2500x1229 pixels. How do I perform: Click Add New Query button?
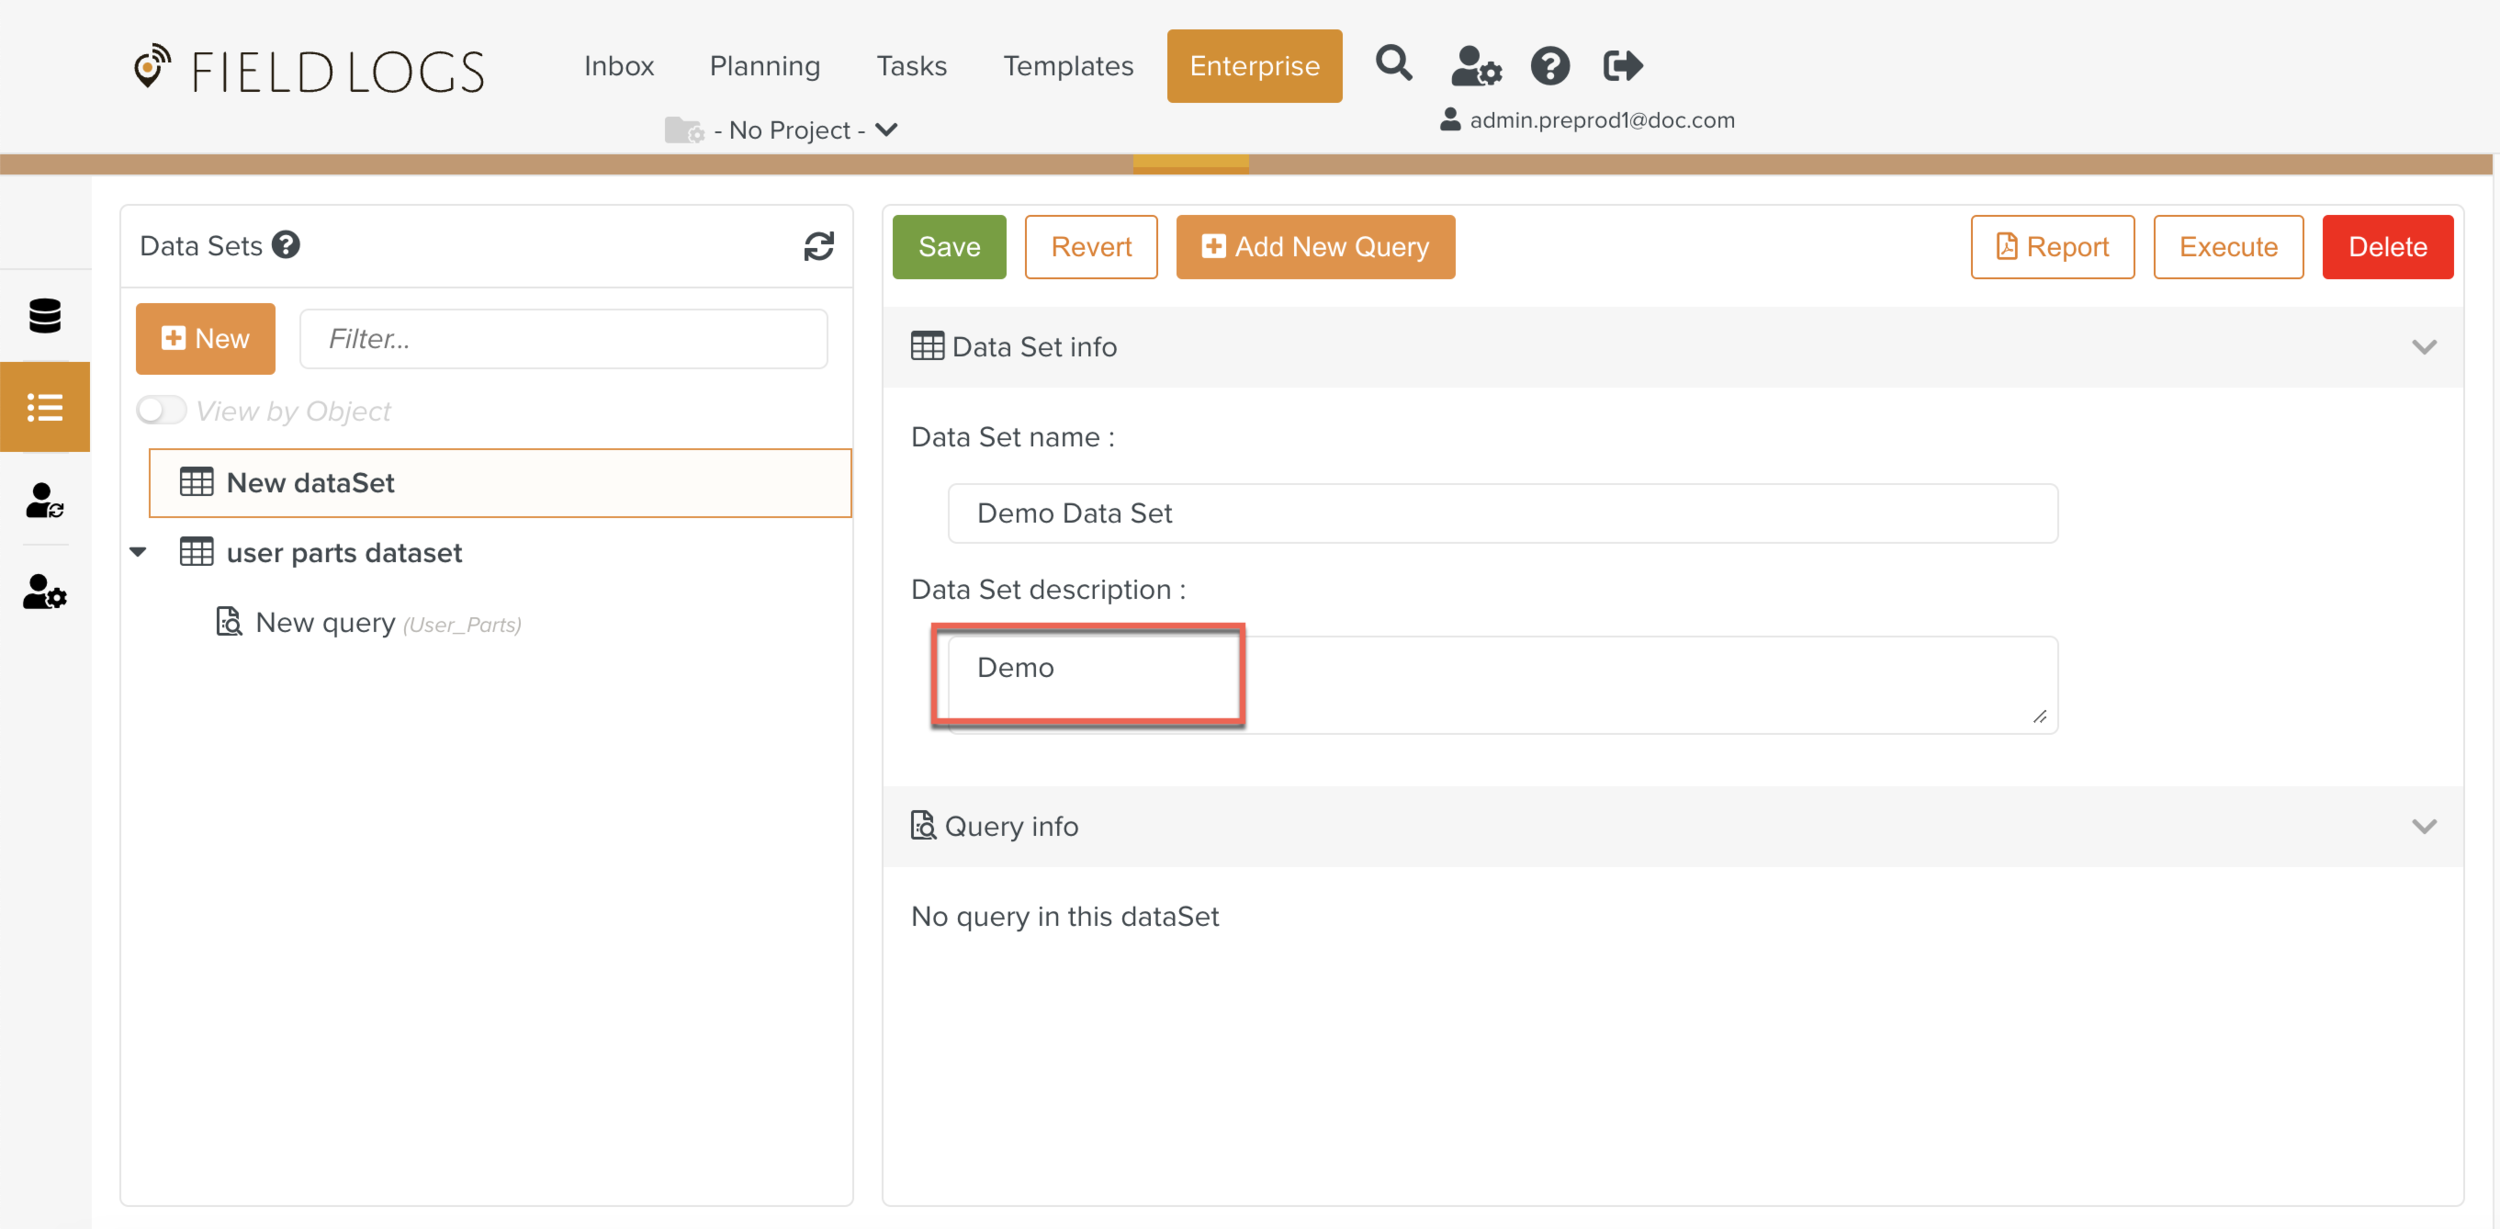click(x=1315, y=247)
